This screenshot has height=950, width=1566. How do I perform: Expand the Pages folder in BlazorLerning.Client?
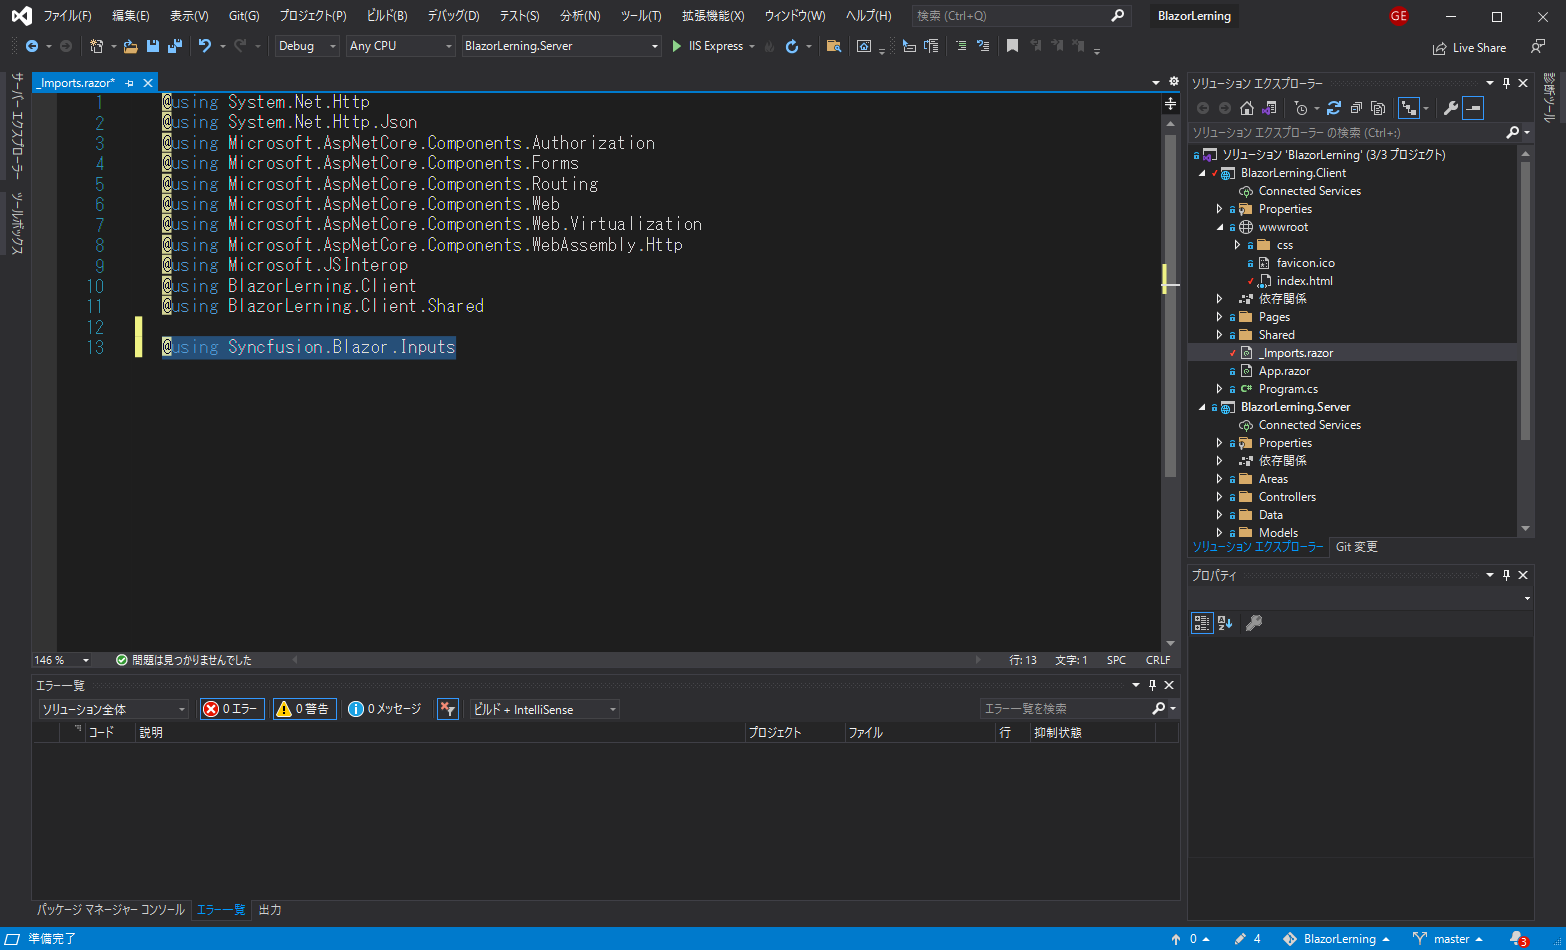[x=1219, y=317]
